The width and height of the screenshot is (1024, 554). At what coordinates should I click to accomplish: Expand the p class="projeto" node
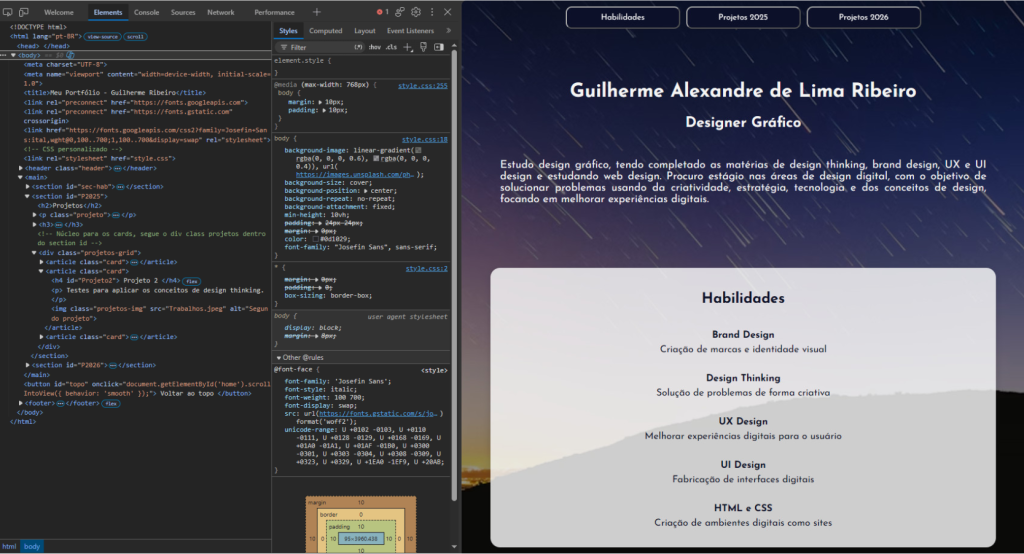pos(35,214)
